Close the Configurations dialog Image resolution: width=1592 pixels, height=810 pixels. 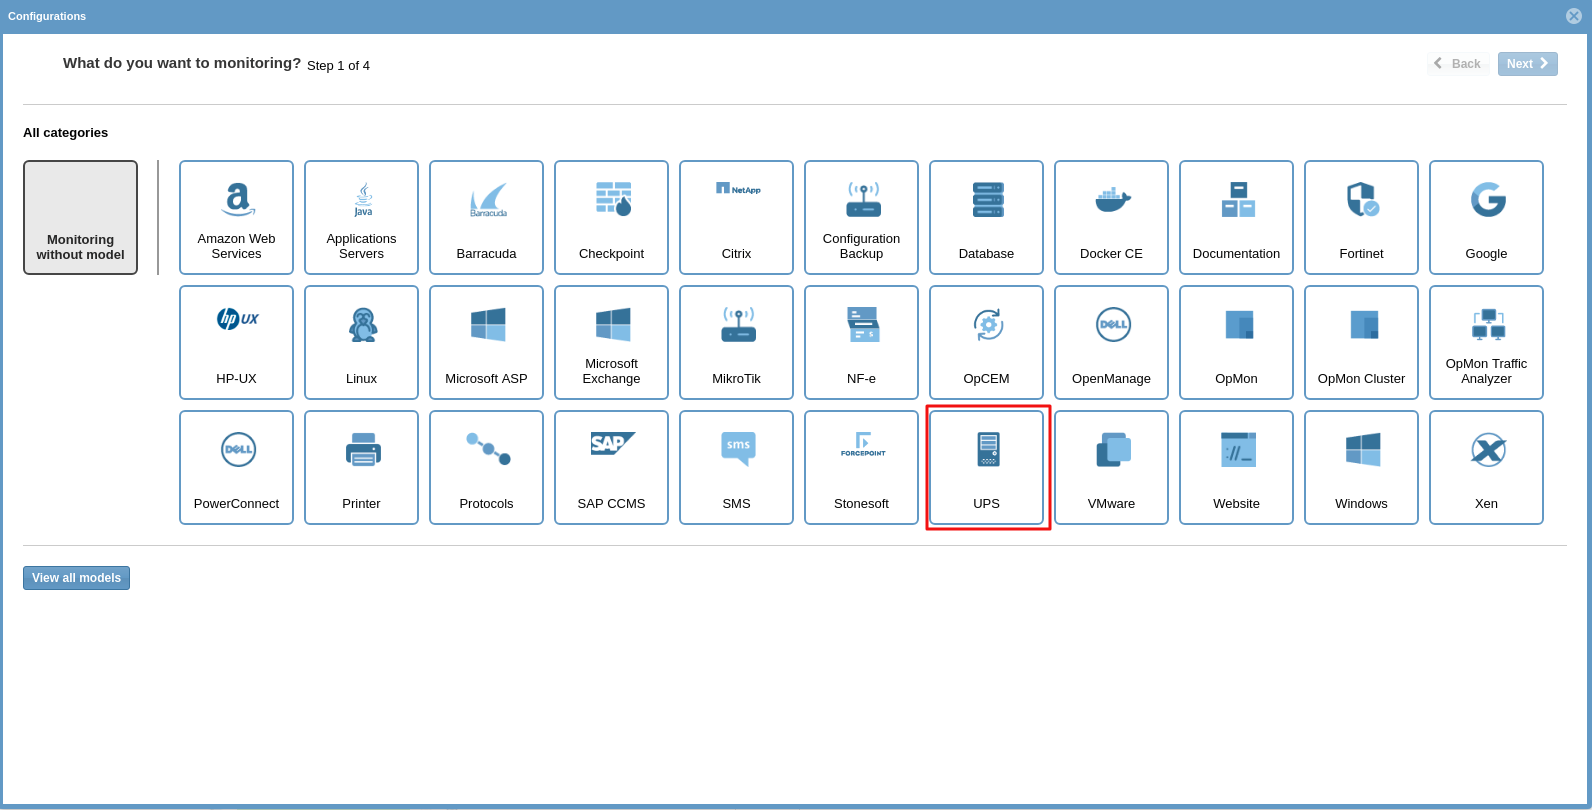[1573, 16]
